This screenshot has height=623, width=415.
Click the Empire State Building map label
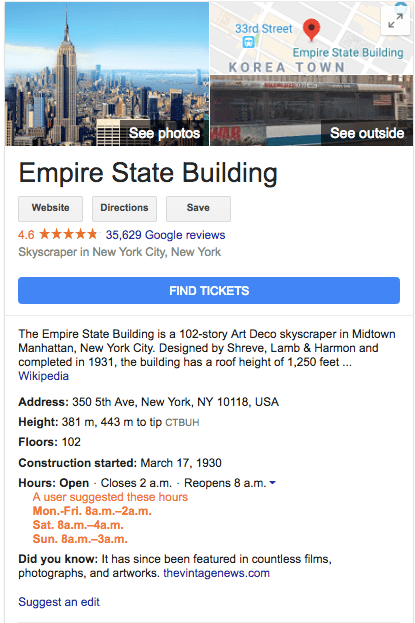348,52
